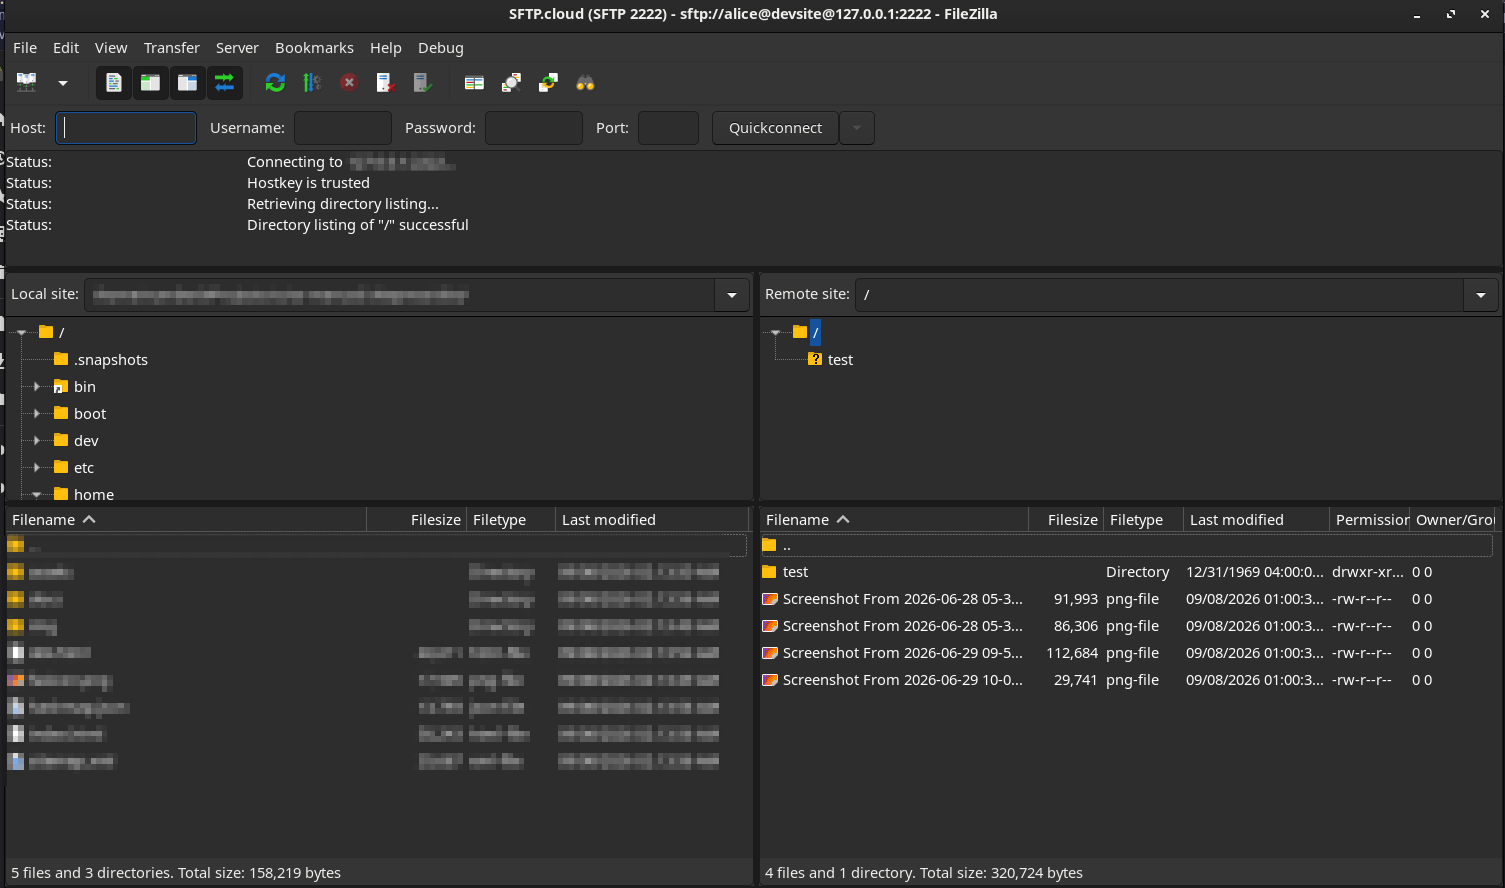Viewport: 1505px width, 888px height.
Task: Toggle the remote directory tree display
Action: point(188,83)
